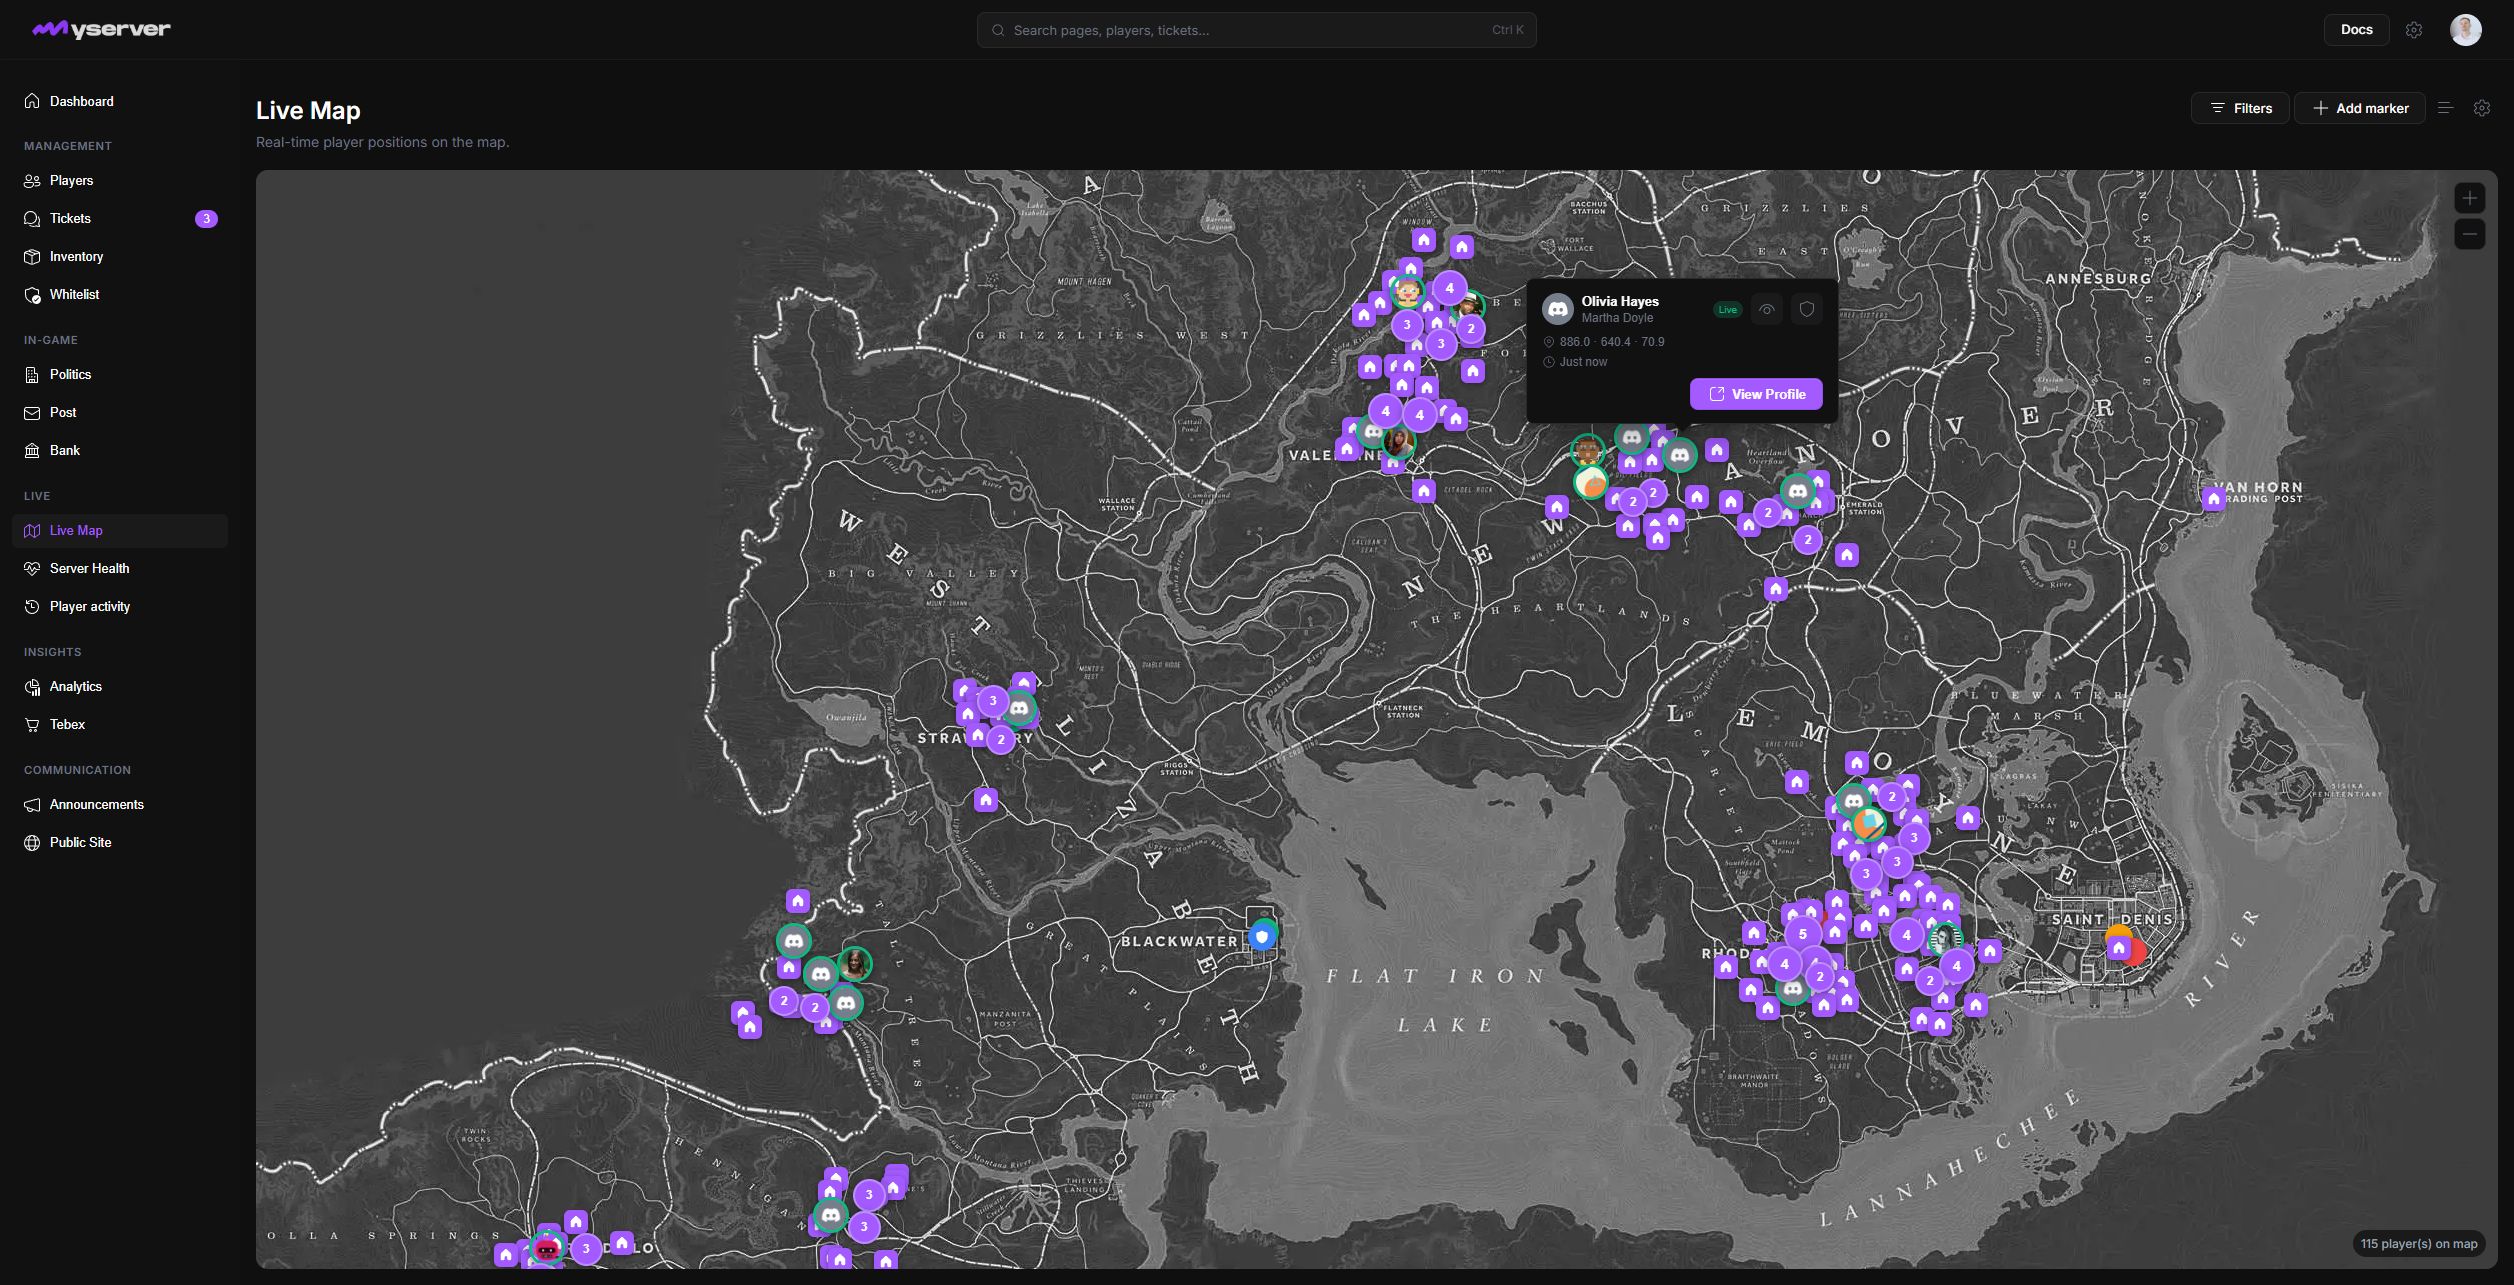The height and width of the screenshot is (1285, 2514).
Task: Open the Tebex store page
Action: (120, 724)
